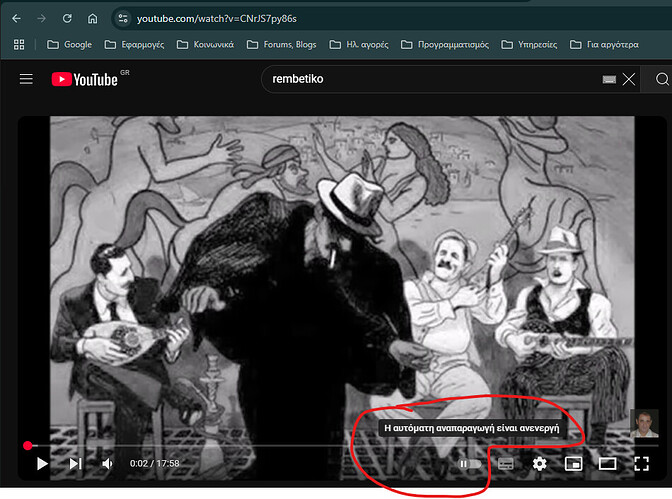
Task: Reload the YouTube page
Action: (67, 18)
